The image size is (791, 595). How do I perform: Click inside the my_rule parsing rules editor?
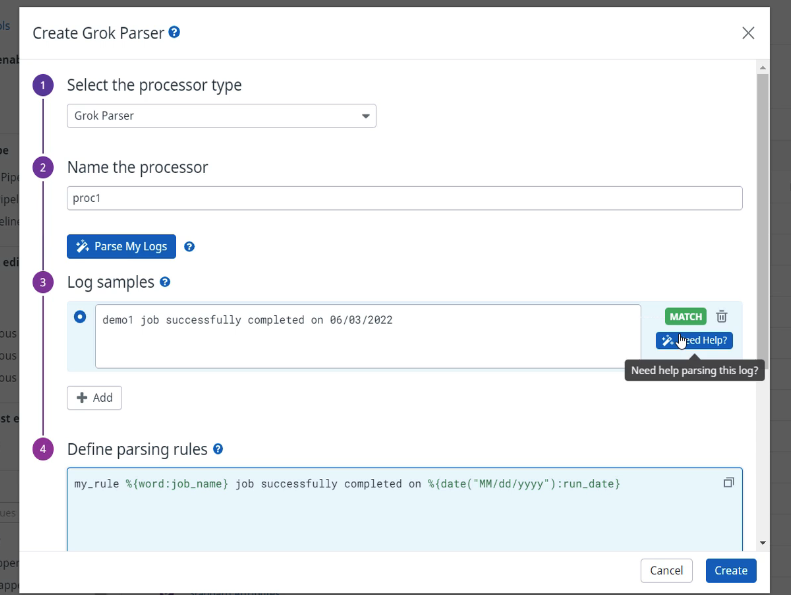(405, 509)
